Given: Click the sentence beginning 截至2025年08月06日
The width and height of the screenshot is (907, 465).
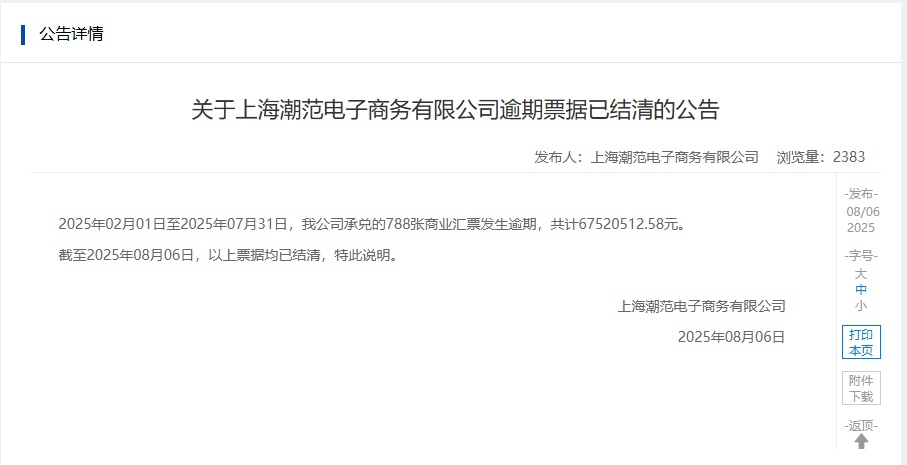Looking at the screenshot, I should click(x=230, y=255).
